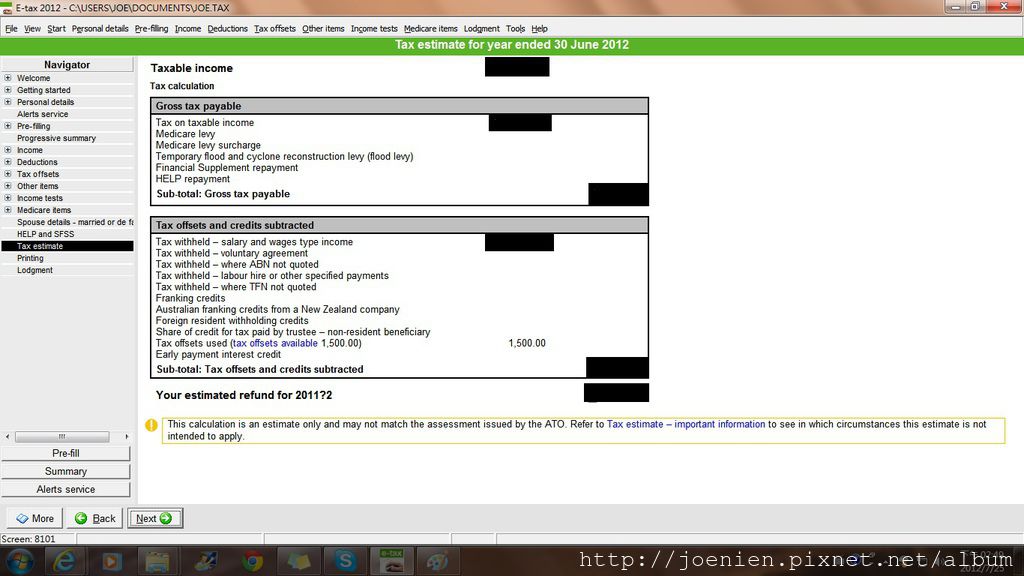Expand Medicare items tree node
This screenshot has height=576, width=1024.
click(8, 210)
